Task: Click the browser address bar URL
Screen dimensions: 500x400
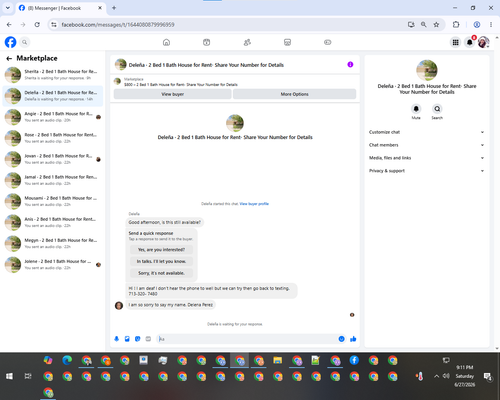Action: tap(118, 25)
